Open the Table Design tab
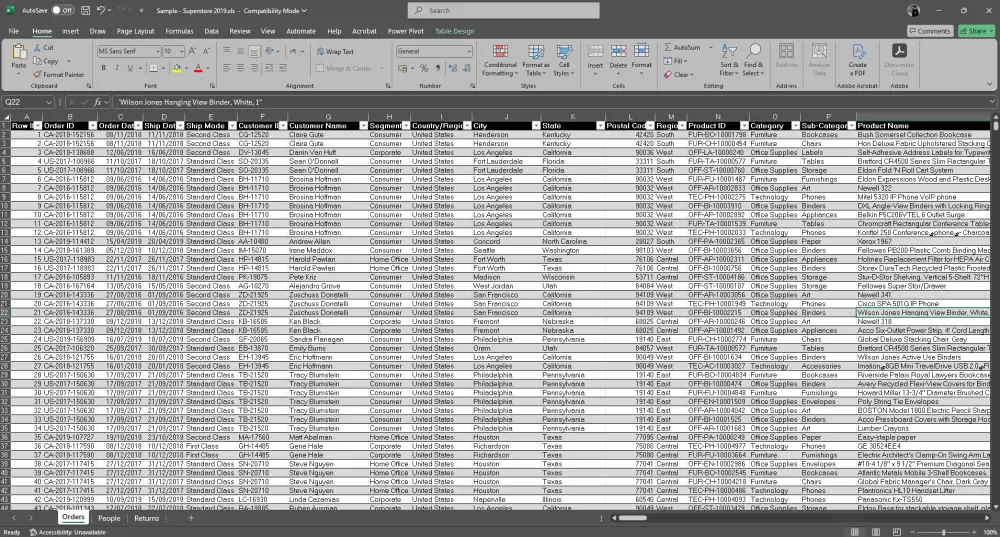The width and height of the screenshot is (1000, 537). pyautogui.click(x=454, y=31)
